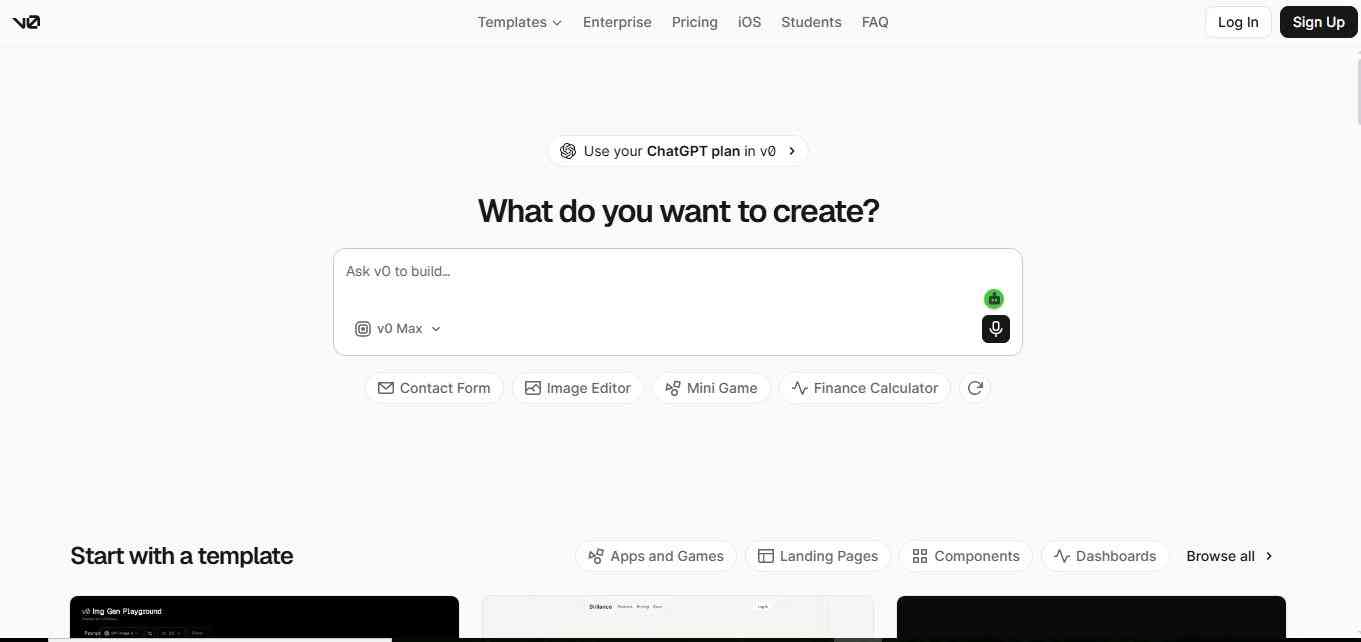The width and height of the screenshot is (1361, 642).
Task: Click the Sign Up button
Action: 1318,22
